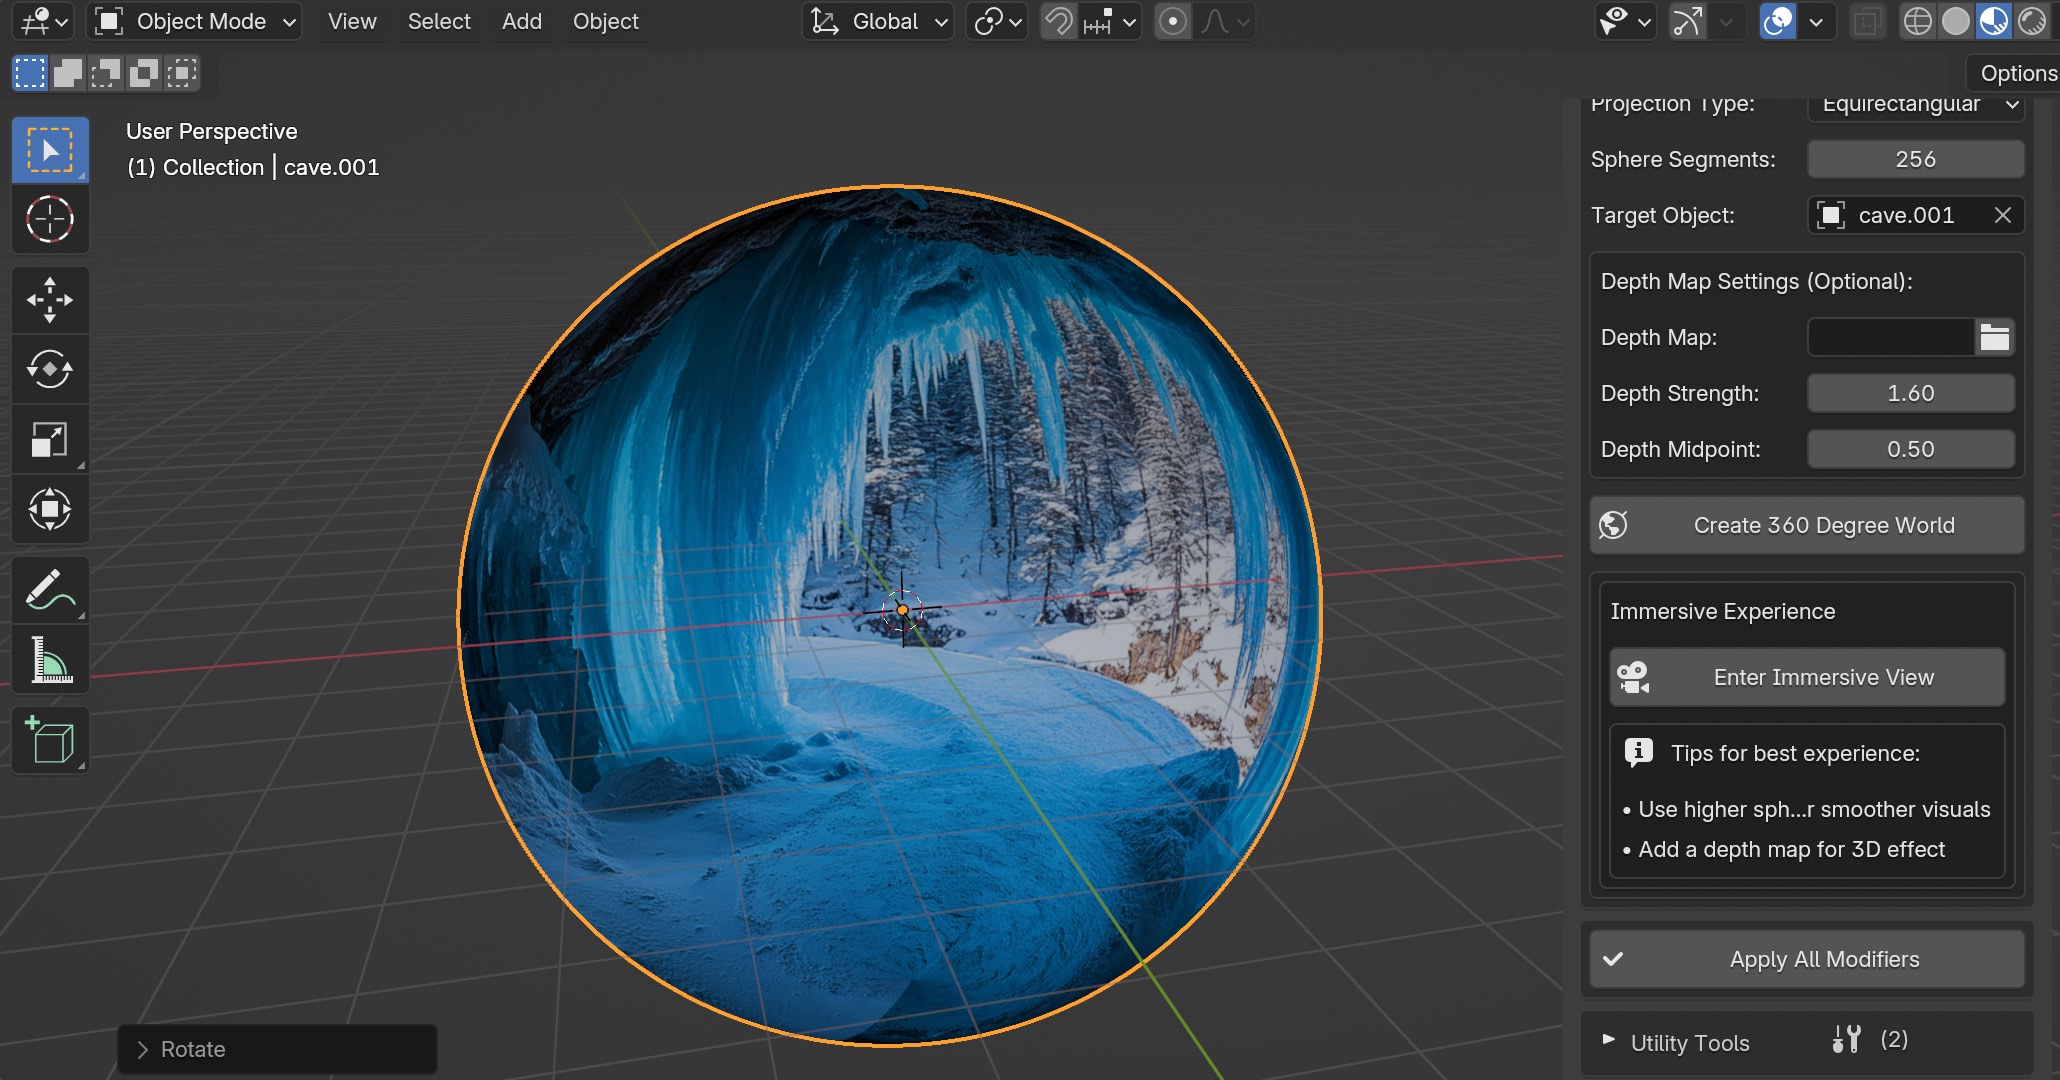Open the overlays options dropdown arrow
2060x1080 pixels.
pyautogui.click(x=1816, y=21)
